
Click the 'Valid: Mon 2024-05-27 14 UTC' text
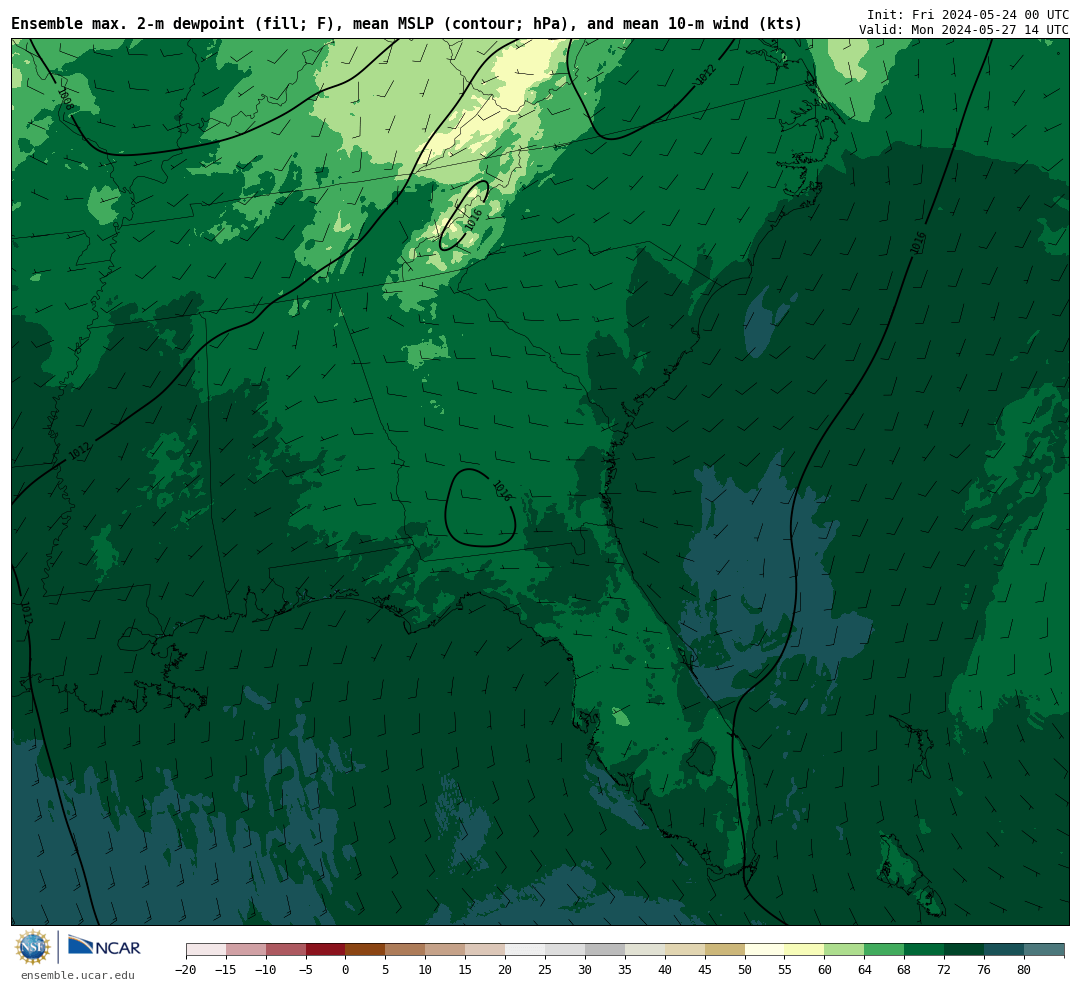coord(964,30)
